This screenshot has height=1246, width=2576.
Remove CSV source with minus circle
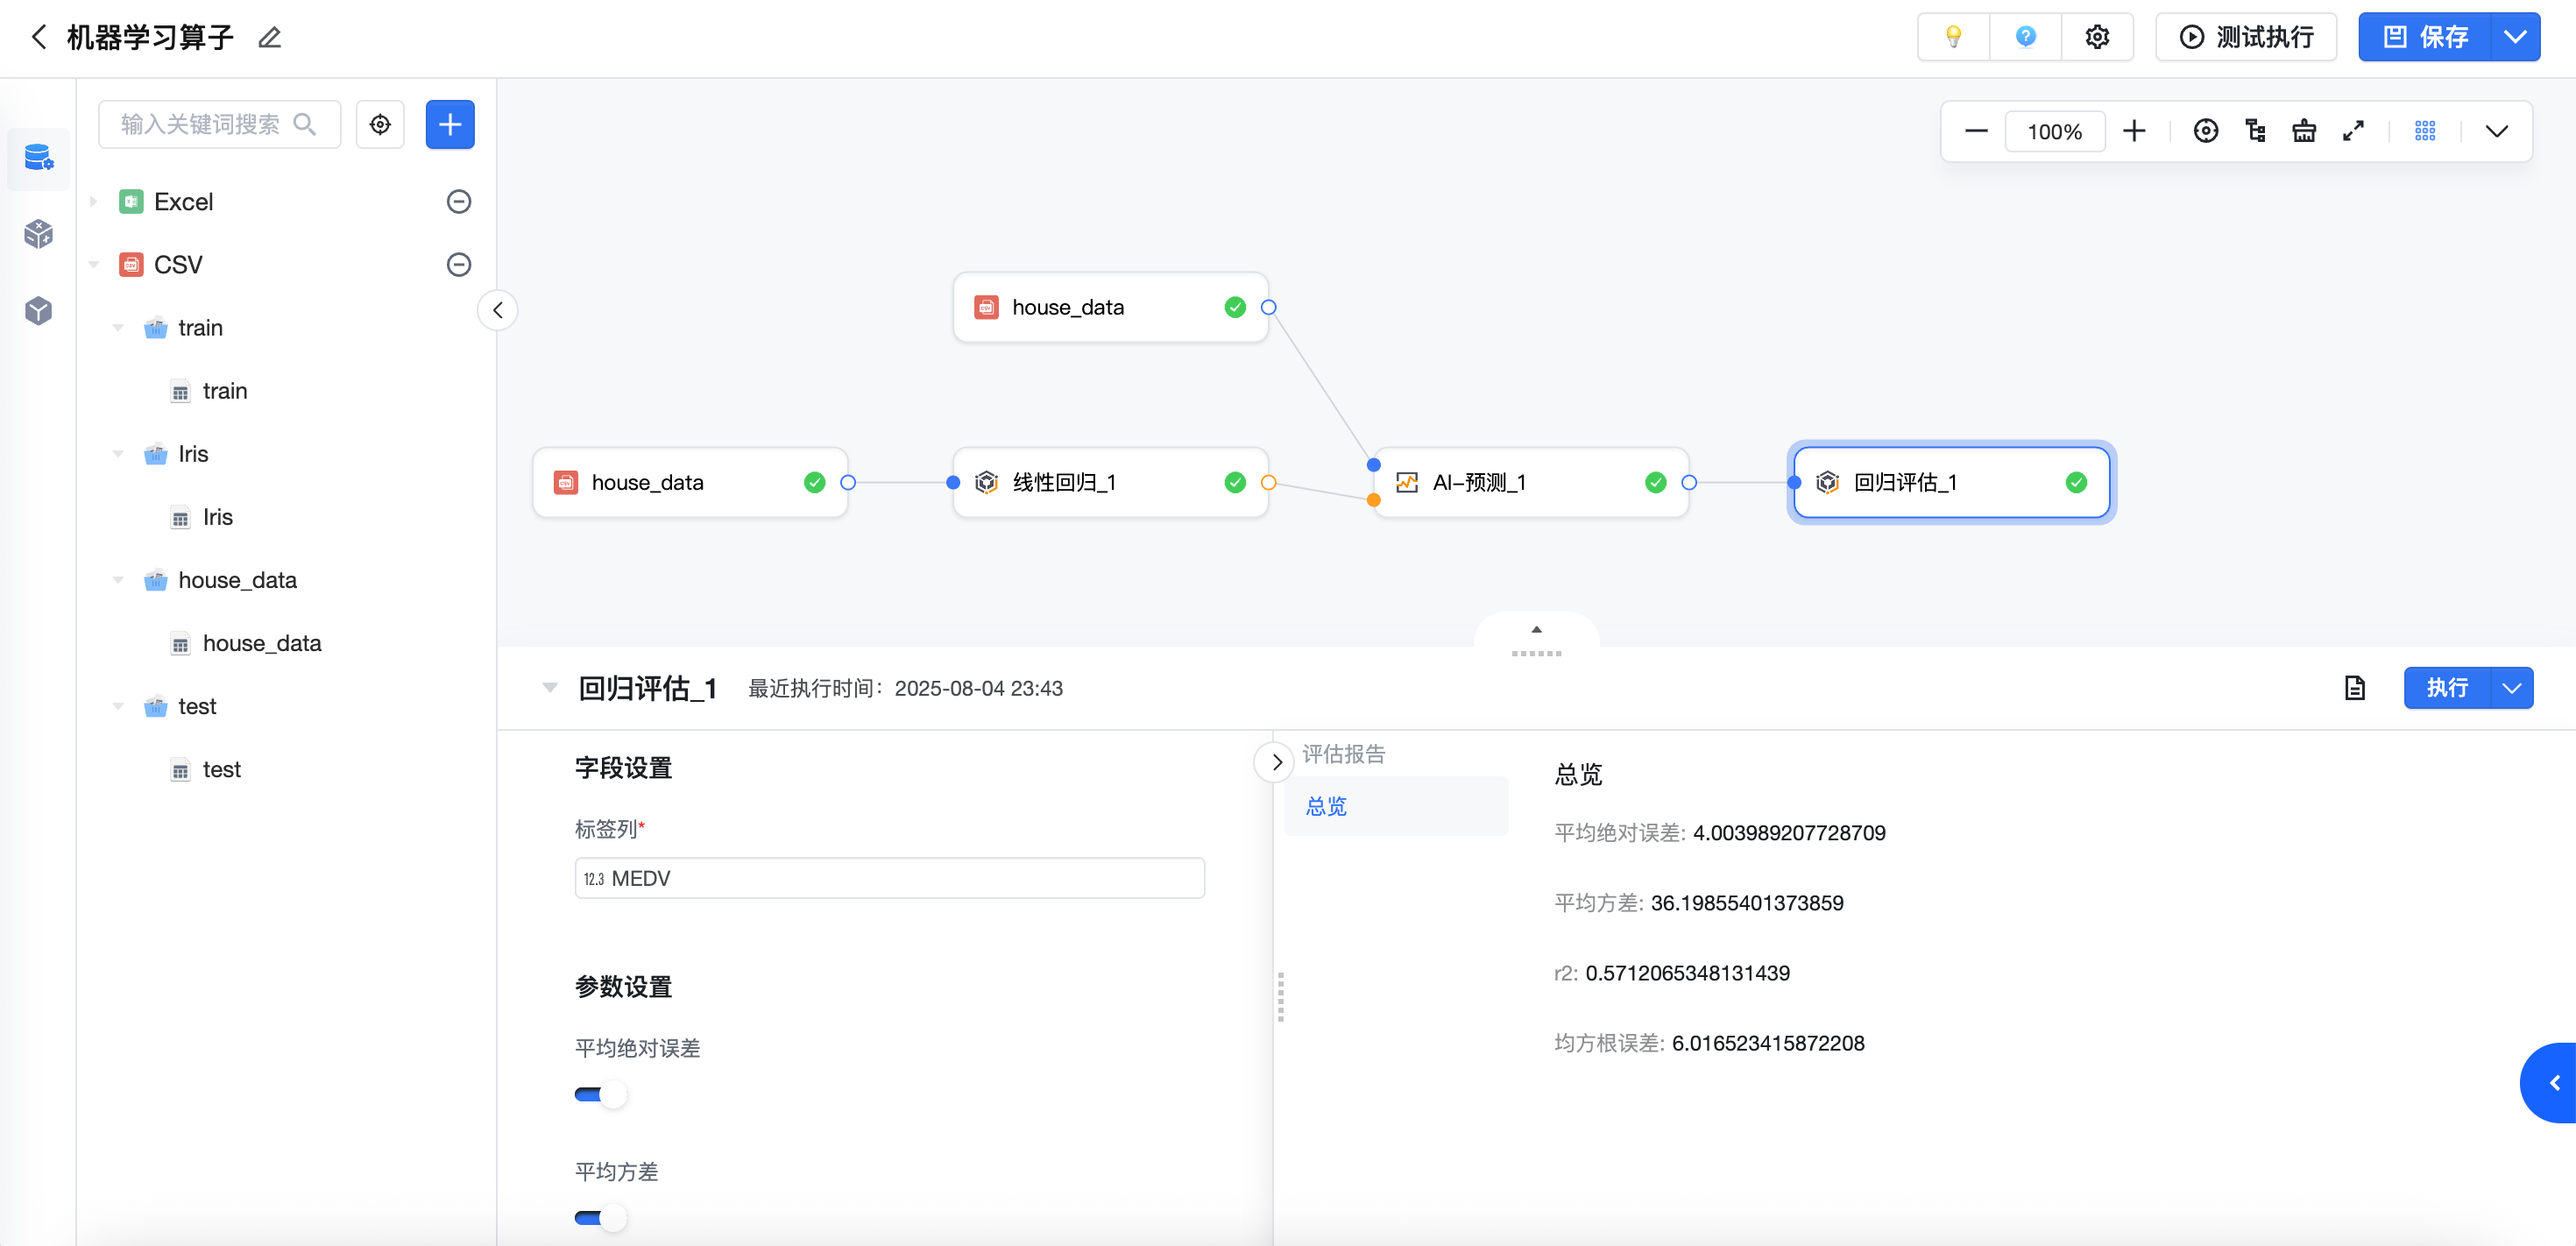(x=459, y=265)
